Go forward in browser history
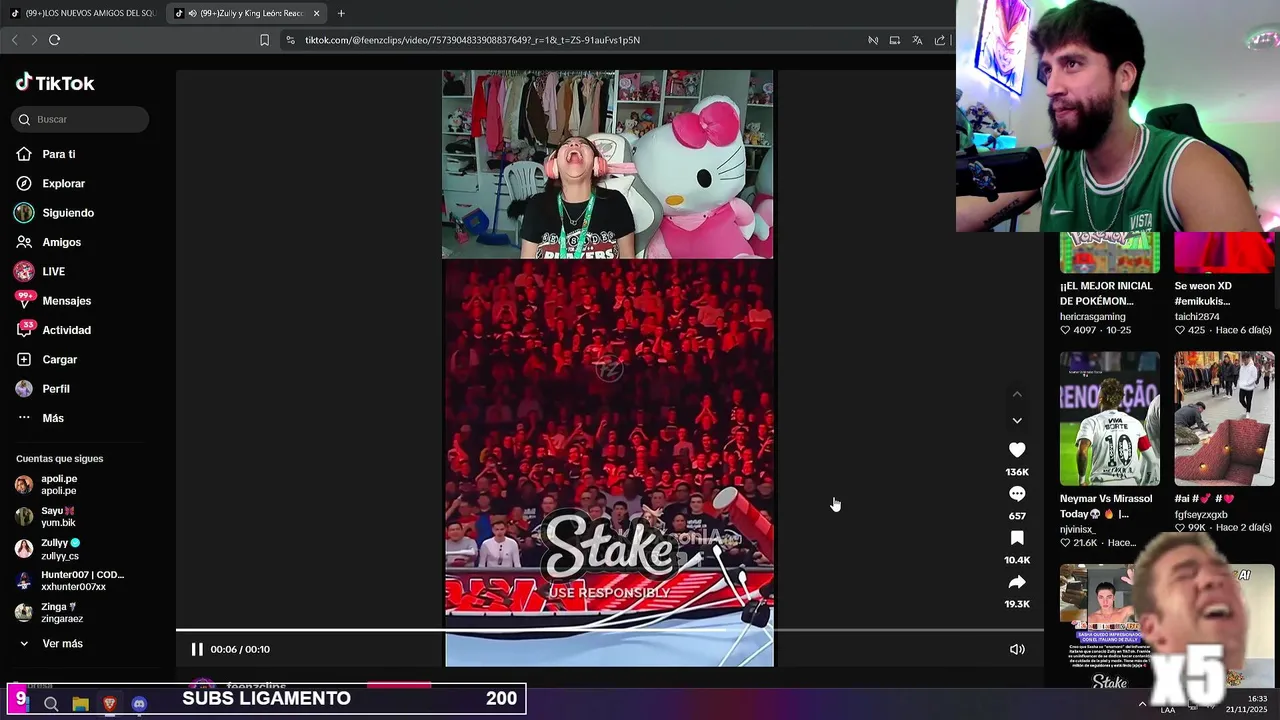 [34, 40]
